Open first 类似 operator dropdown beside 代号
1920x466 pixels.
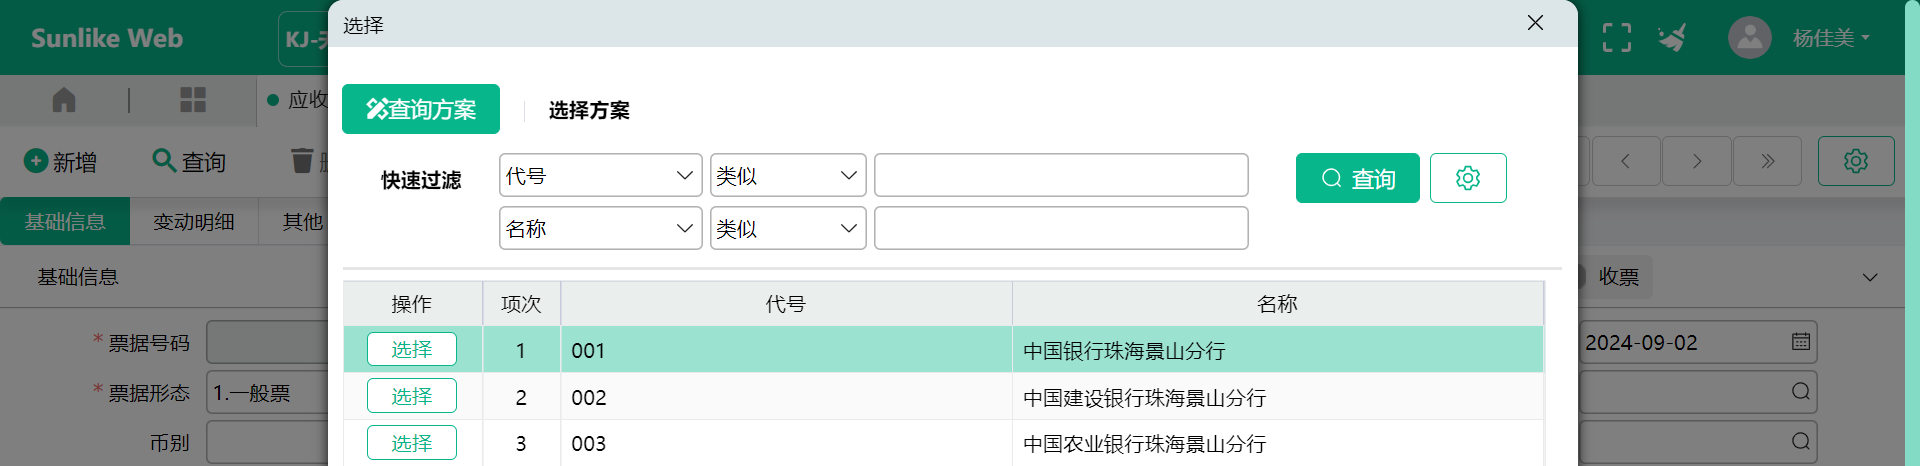[x=788, y=175]
